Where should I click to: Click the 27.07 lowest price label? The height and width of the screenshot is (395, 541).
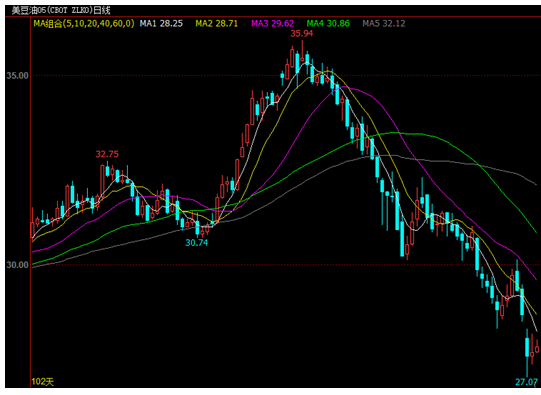527,382
